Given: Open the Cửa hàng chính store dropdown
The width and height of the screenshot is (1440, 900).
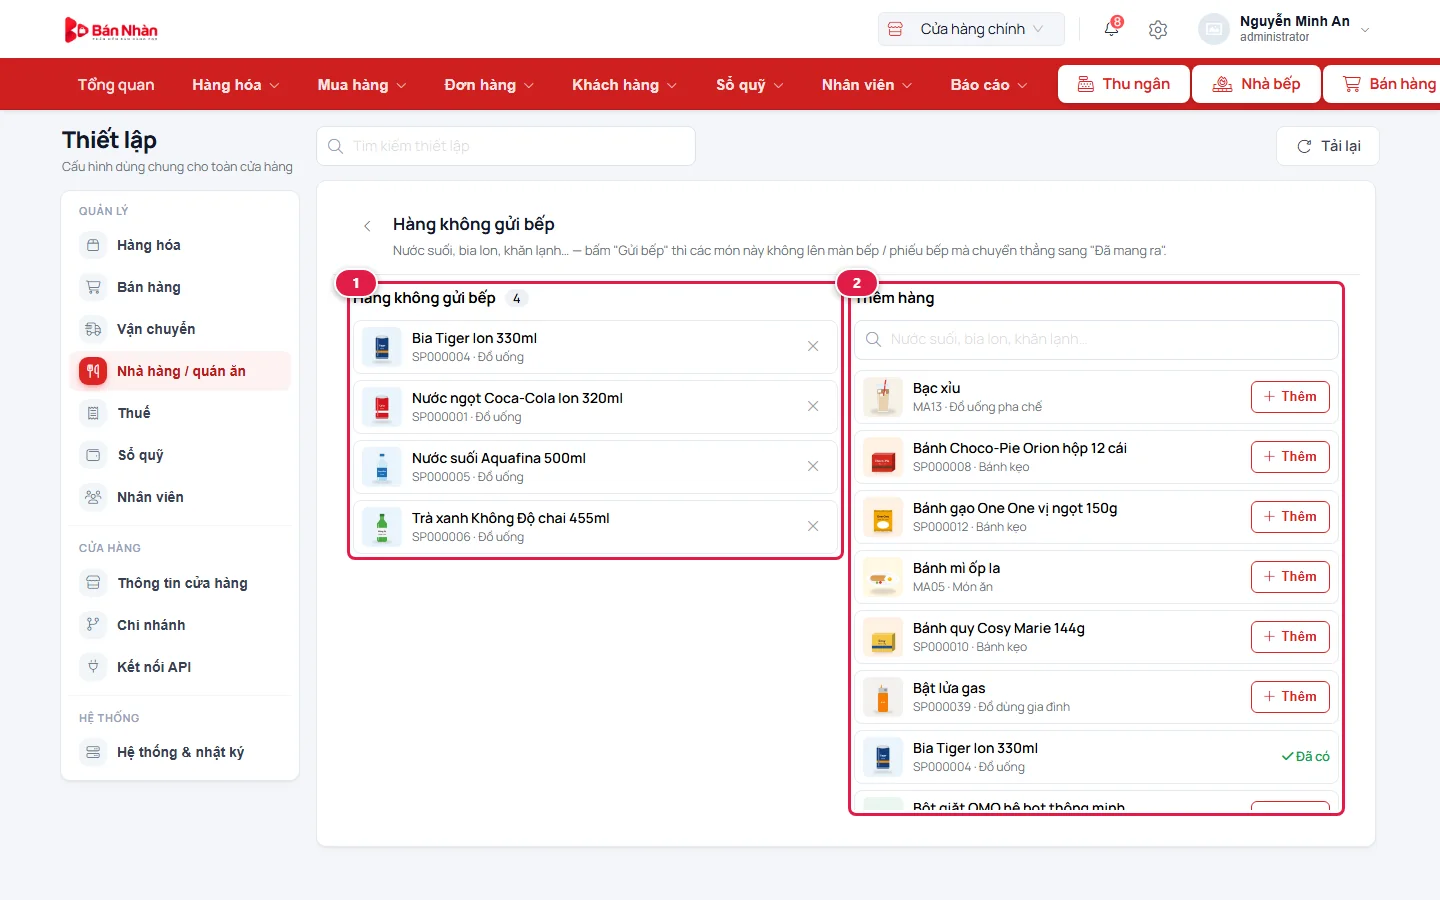Looking at the screenshot, I should [971, 29].
